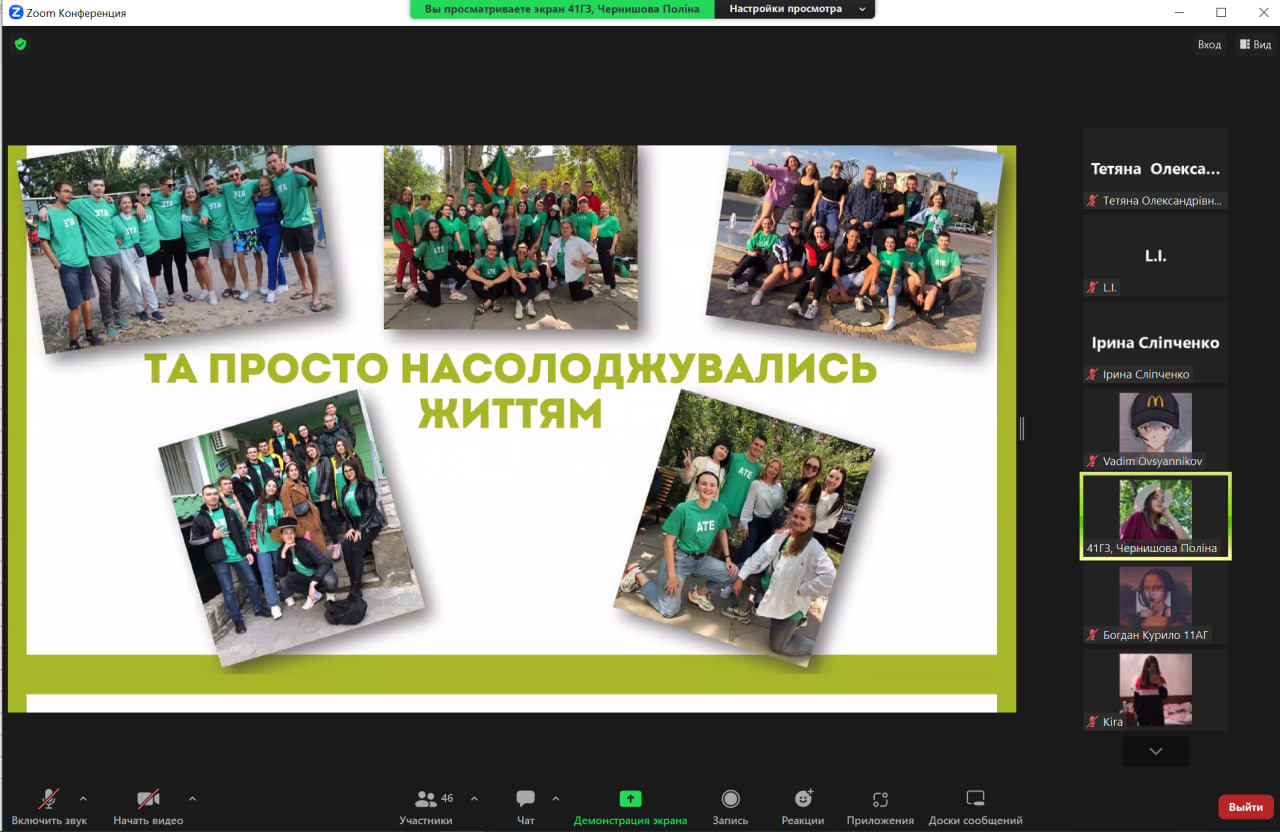Screen dimensions: 1280x832
Task: Change layout using Вид button
Action: tap(1255, 44)
